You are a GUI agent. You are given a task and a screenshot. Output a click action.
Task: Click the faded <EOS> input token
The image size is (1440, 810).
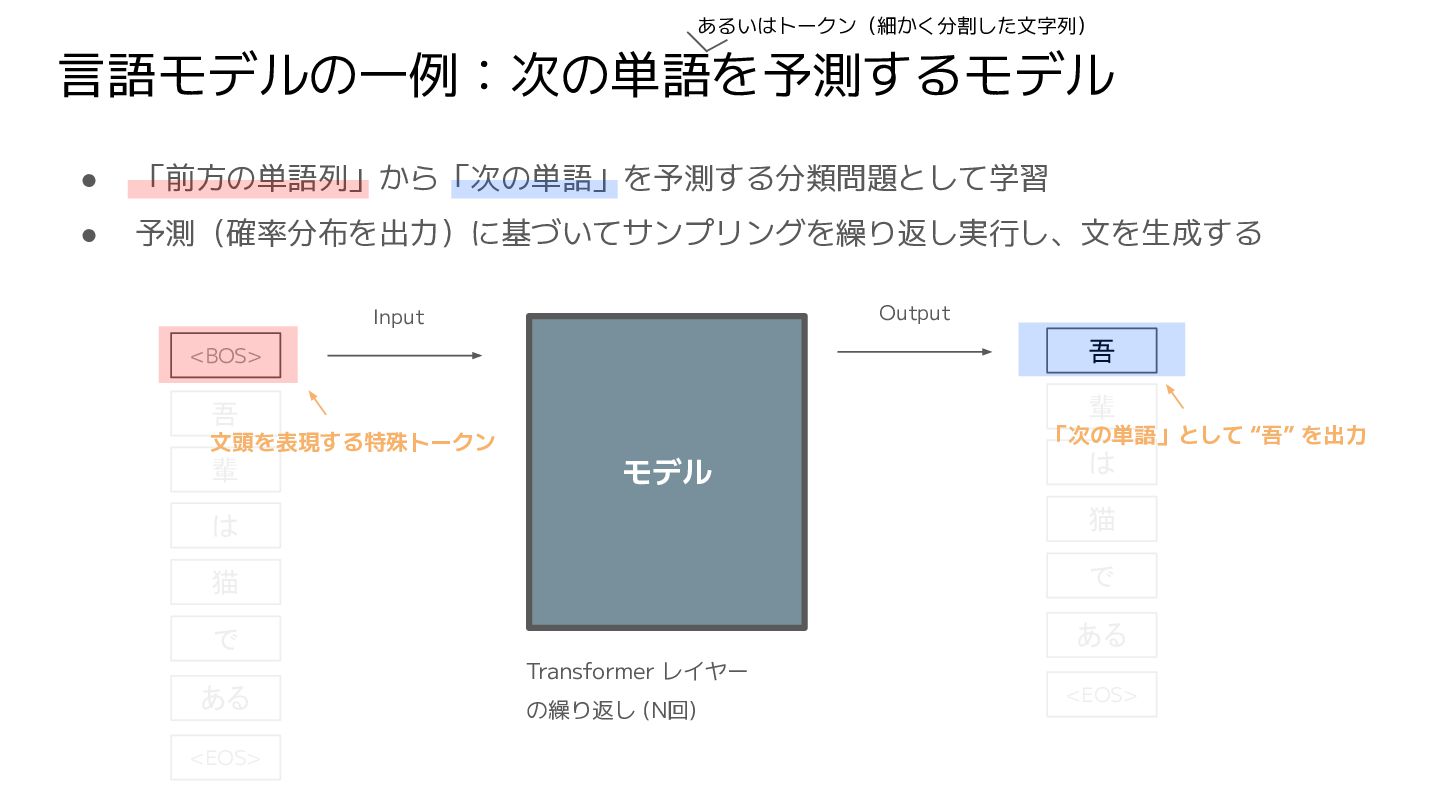226,758
